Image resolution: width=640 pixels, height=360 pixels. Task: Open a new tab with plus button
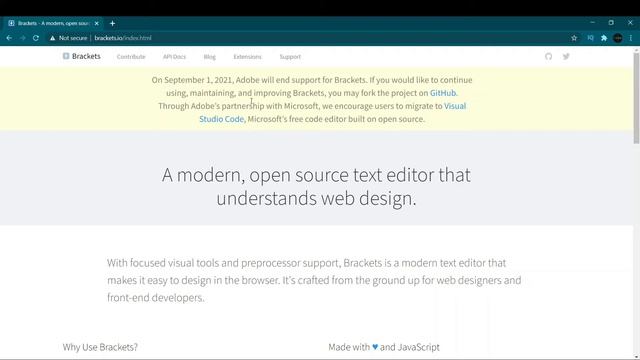coord(112,23)
